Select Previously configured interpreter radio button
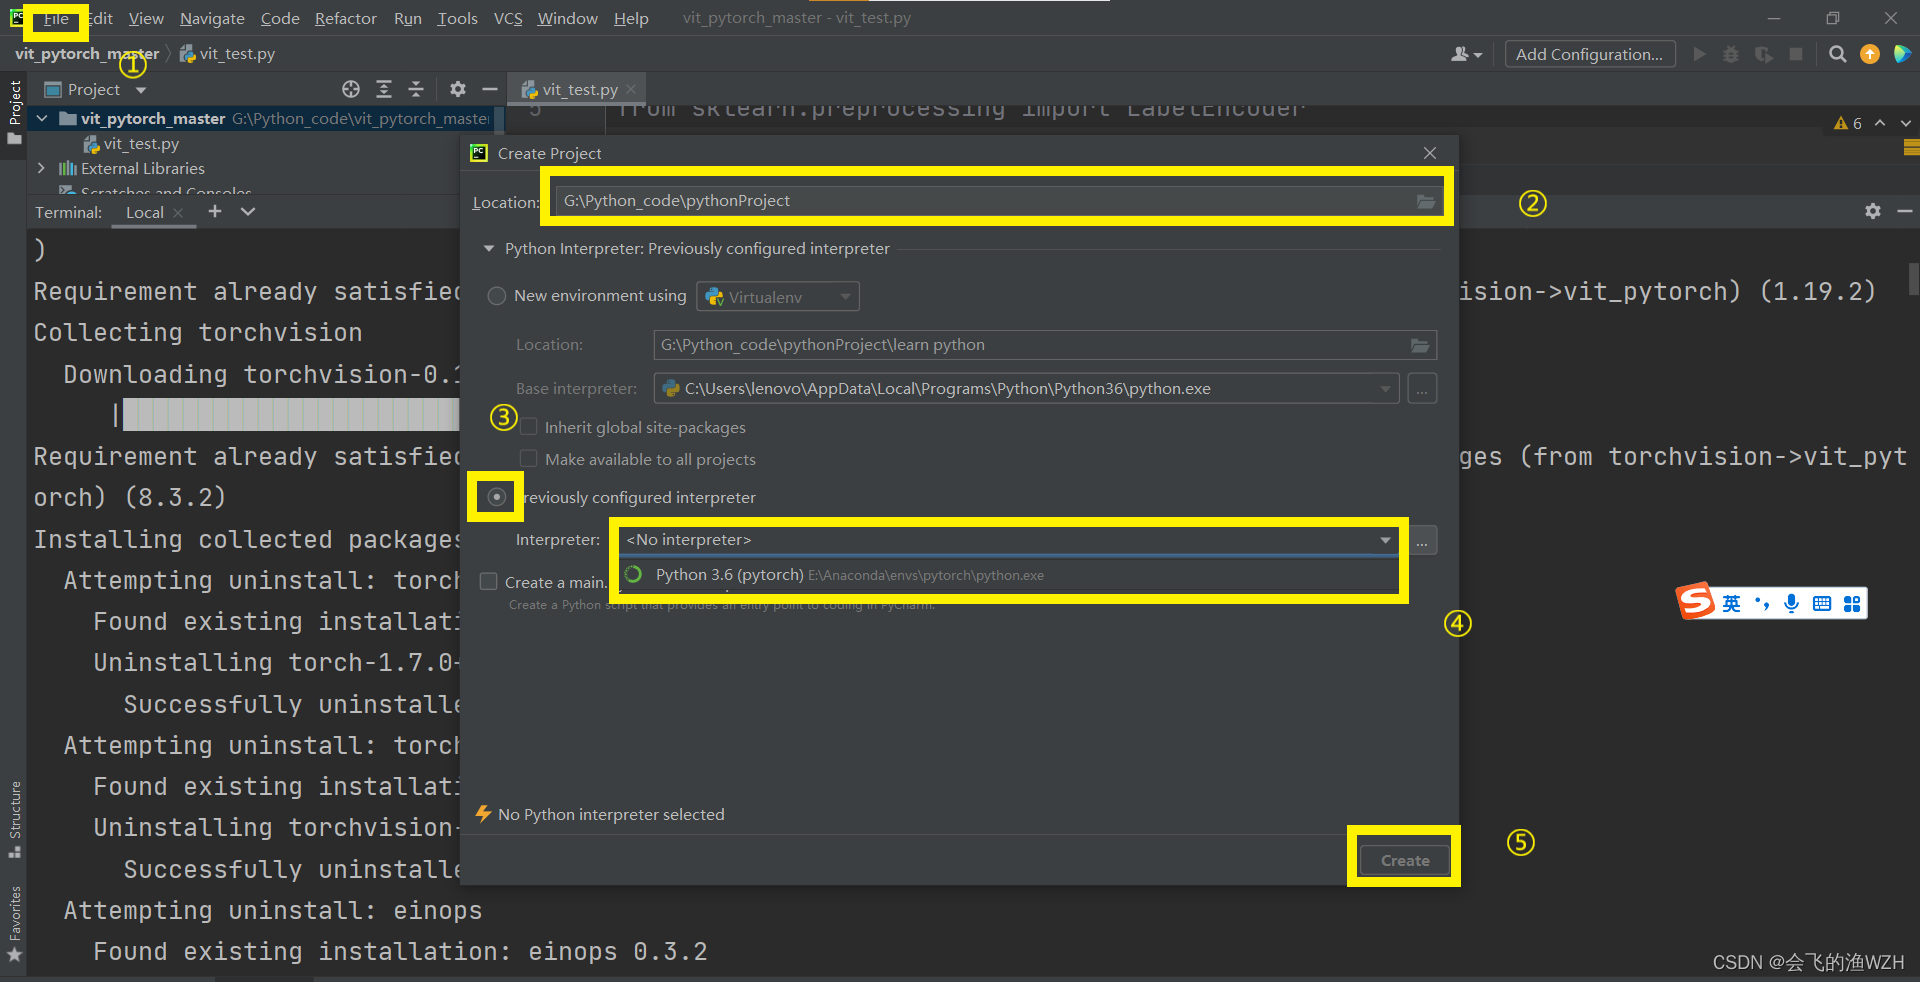Screen dimensions: 1920x982 pyautogui.click(x=496, y=497)
